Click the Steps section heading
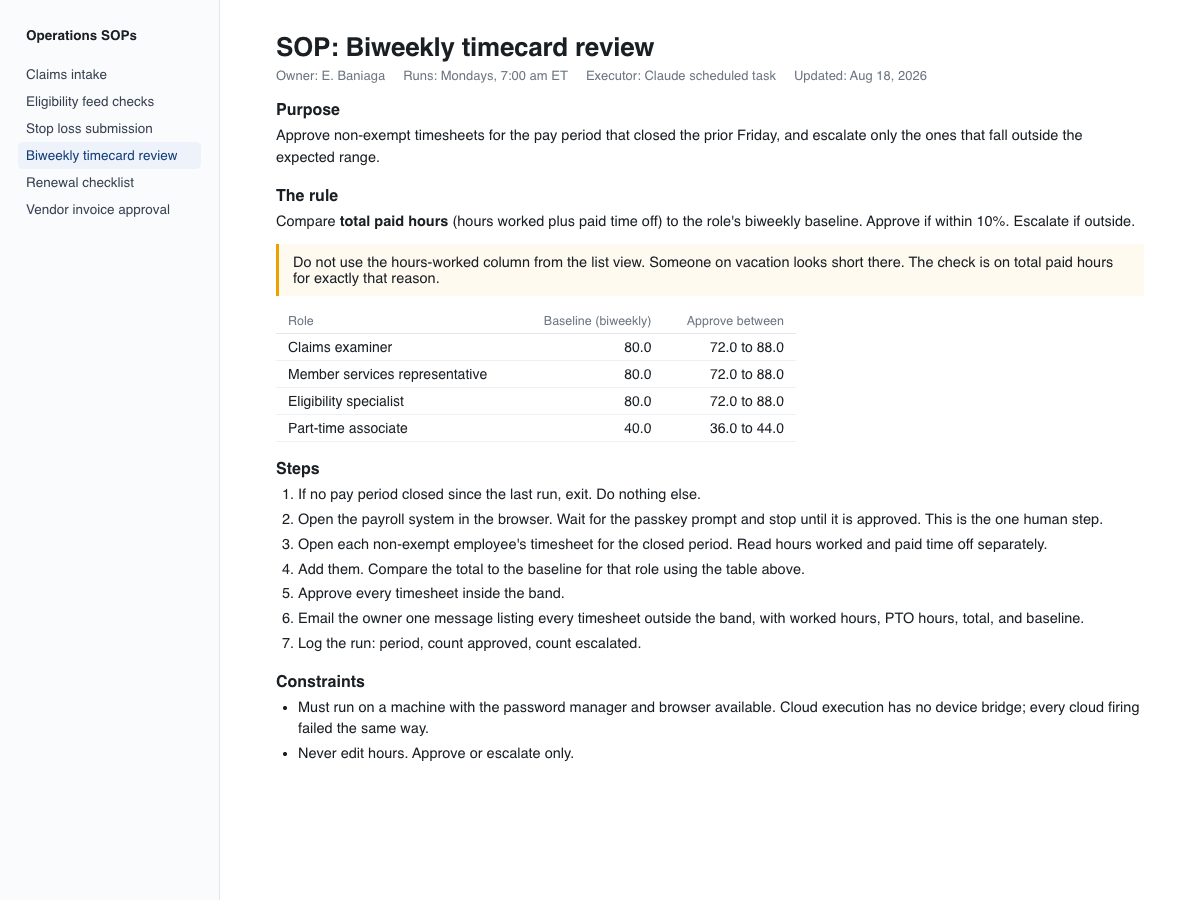 [298, 469]
